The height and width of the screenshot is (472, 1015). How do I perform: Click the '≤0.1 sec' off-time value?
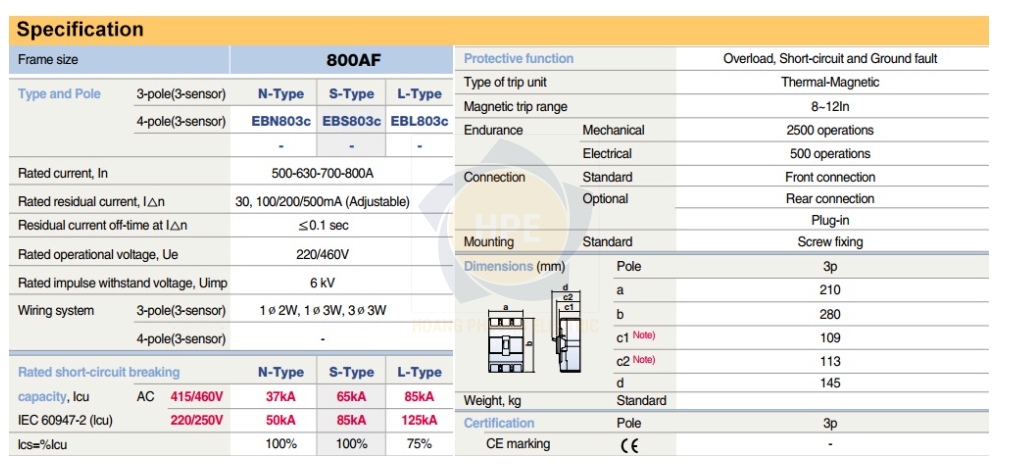(x=322, y=225)
